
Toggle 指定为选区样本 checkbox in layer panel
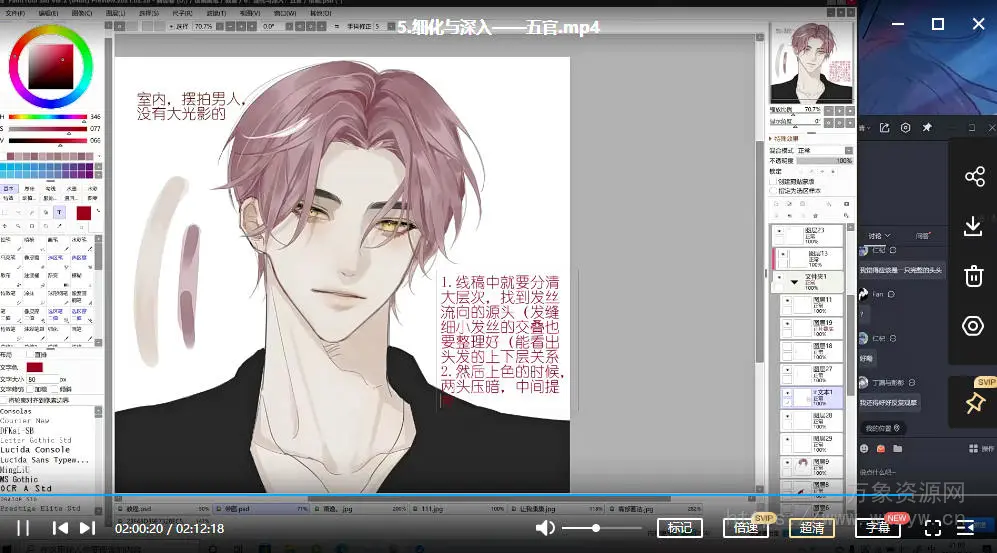[x=773, y=190]
